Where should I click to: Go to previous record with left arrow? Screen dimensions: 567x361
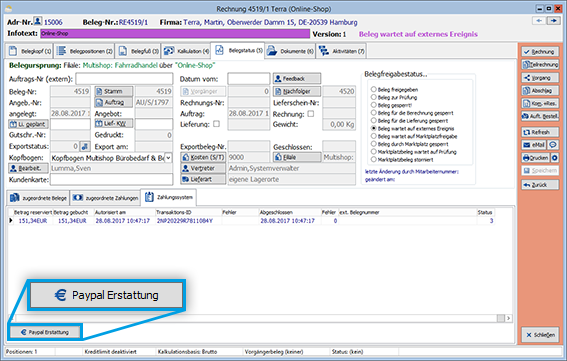539,21
